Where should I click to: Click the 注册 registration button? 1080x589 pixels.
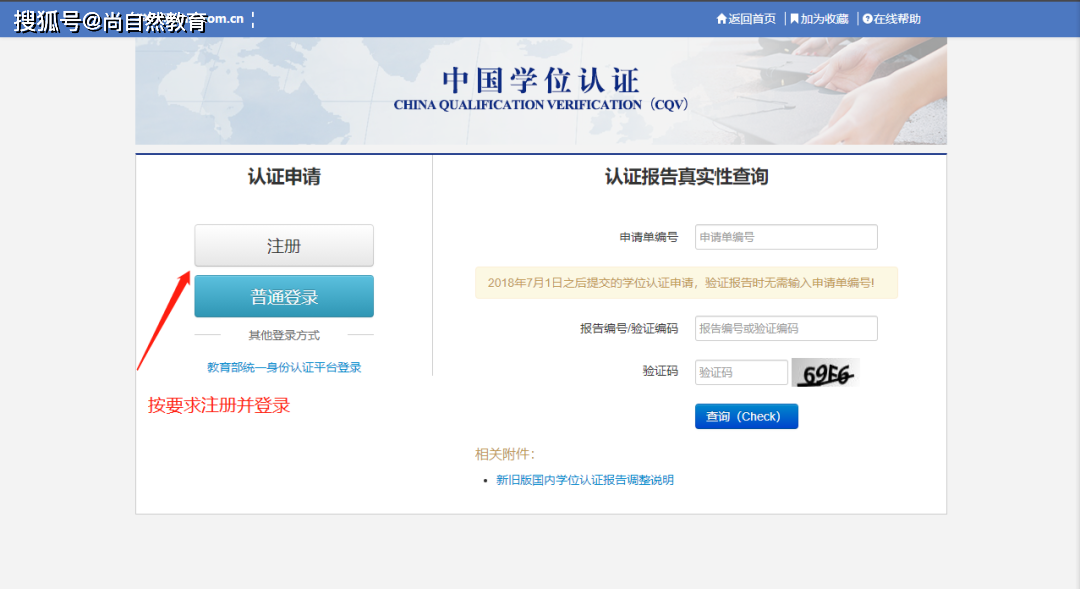pos(283,245)
